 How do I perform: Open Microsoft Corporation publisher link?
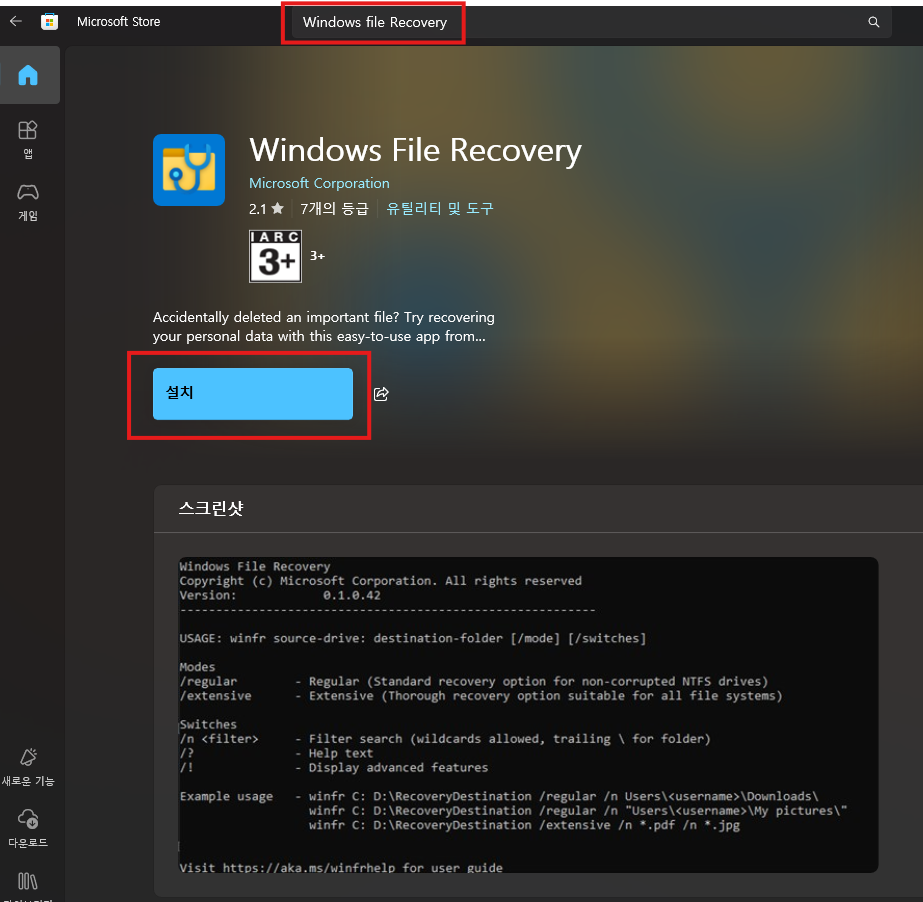tap(319, 183)
